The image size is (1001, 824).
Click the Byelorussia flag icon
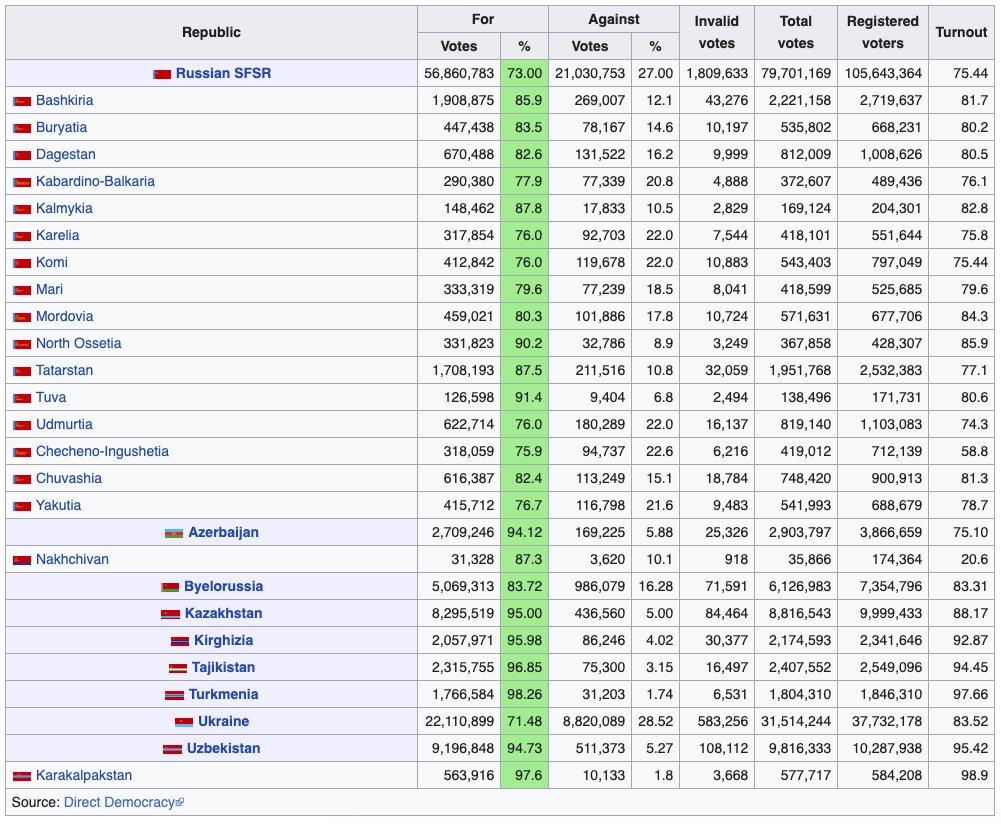[170, 587]
